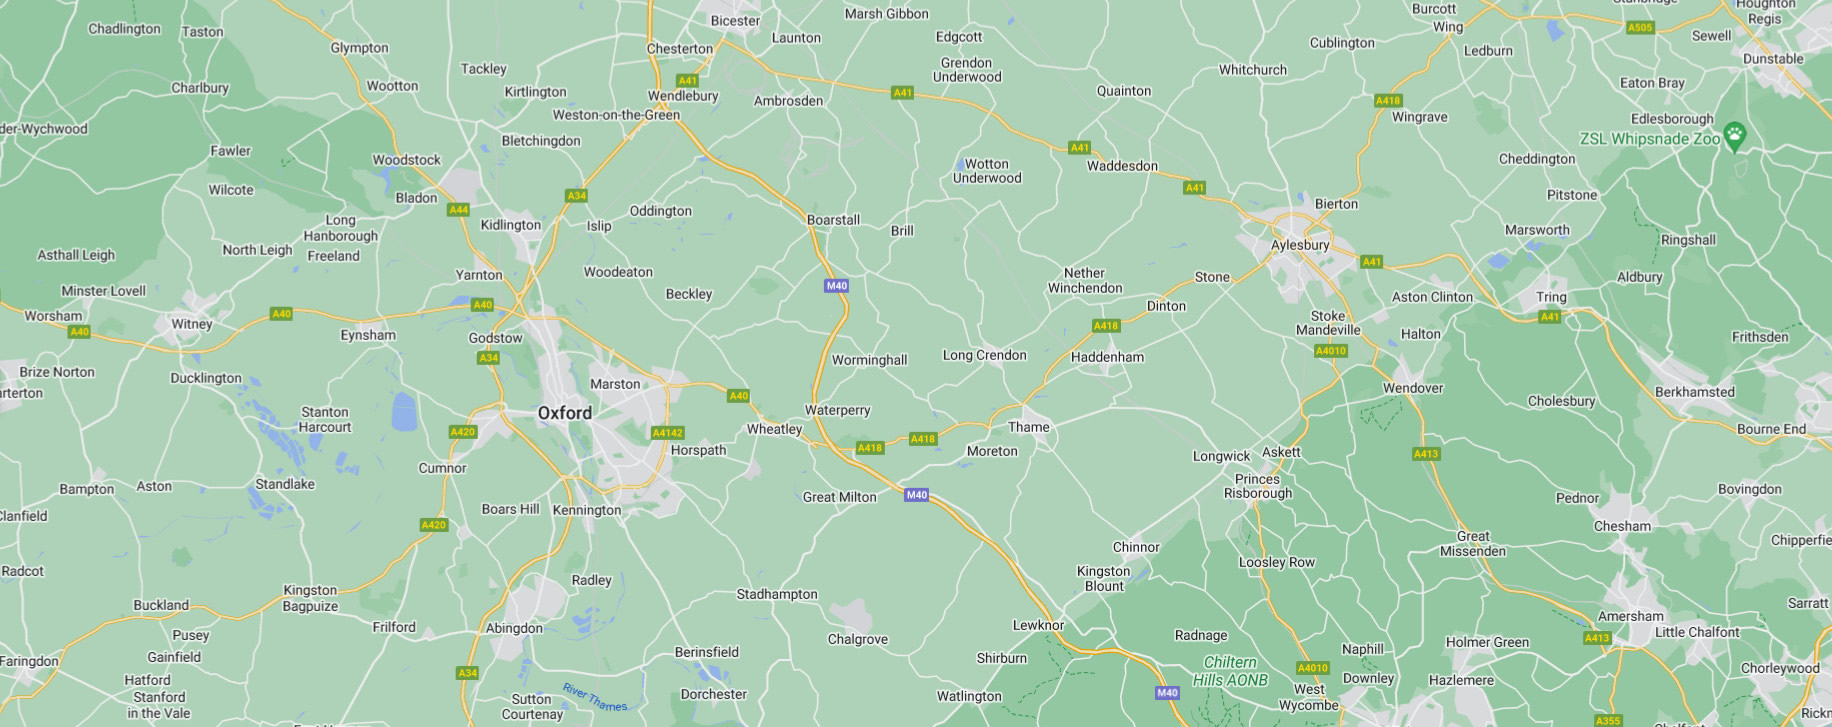Click the A4142 road shield near Horspath
This screenshot has width=1832, height=727.
click(667, 433)
